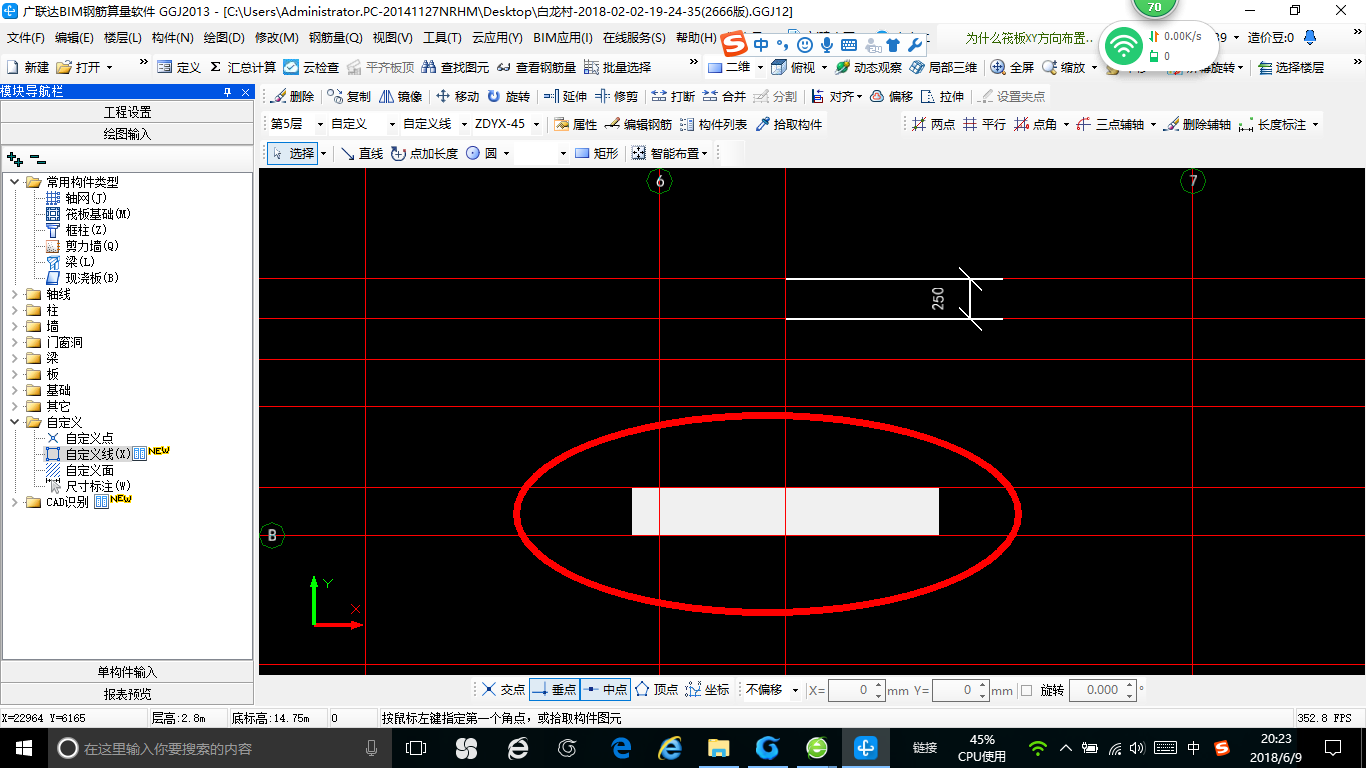Click 两点 two-point auxiliary axis

933,125
